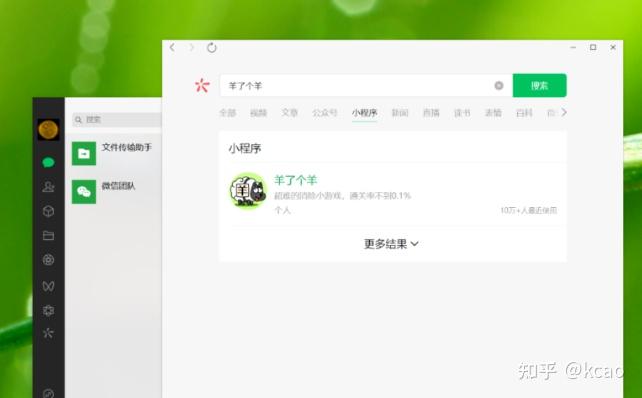Minimize the search window

[x=573, y=47]
